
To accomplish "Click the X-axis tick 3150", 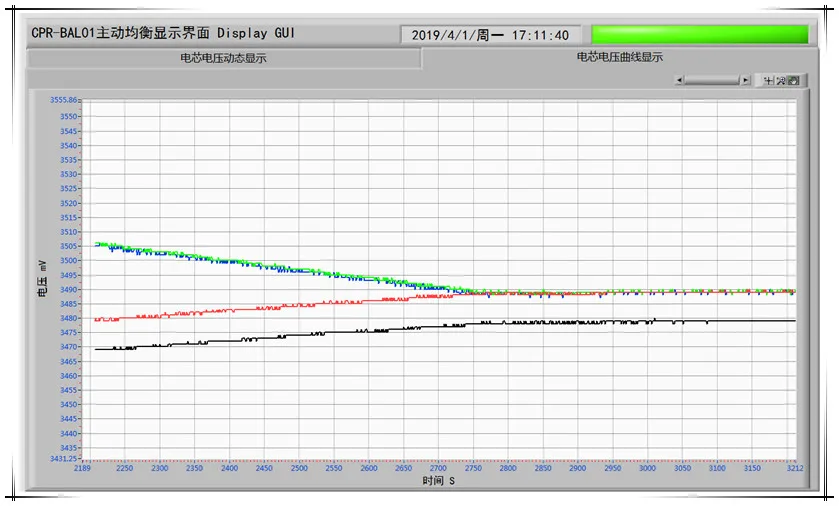I will click(752, 468).
